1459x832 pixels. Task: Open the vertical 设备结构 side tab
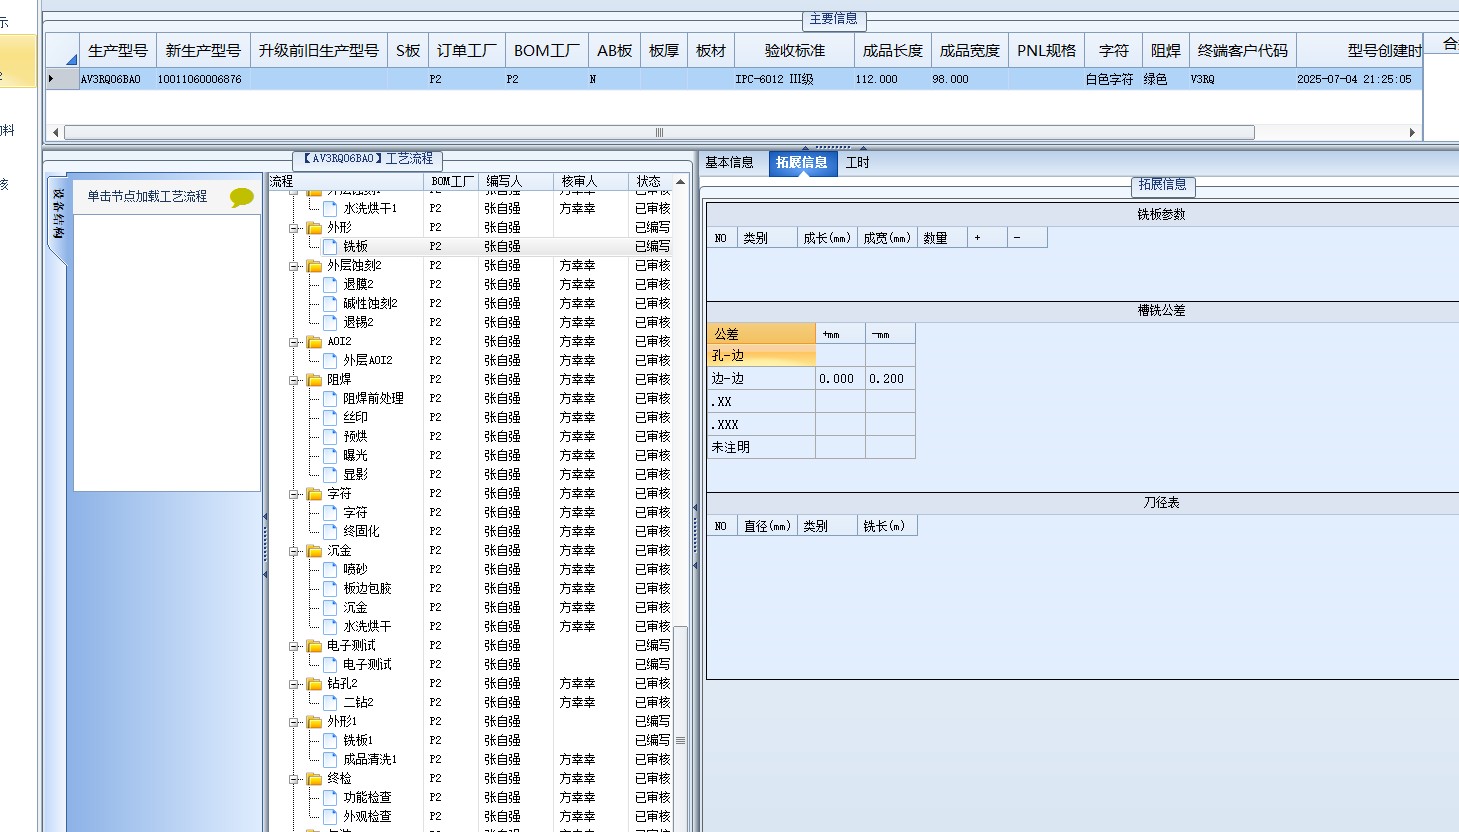[58, 214]
